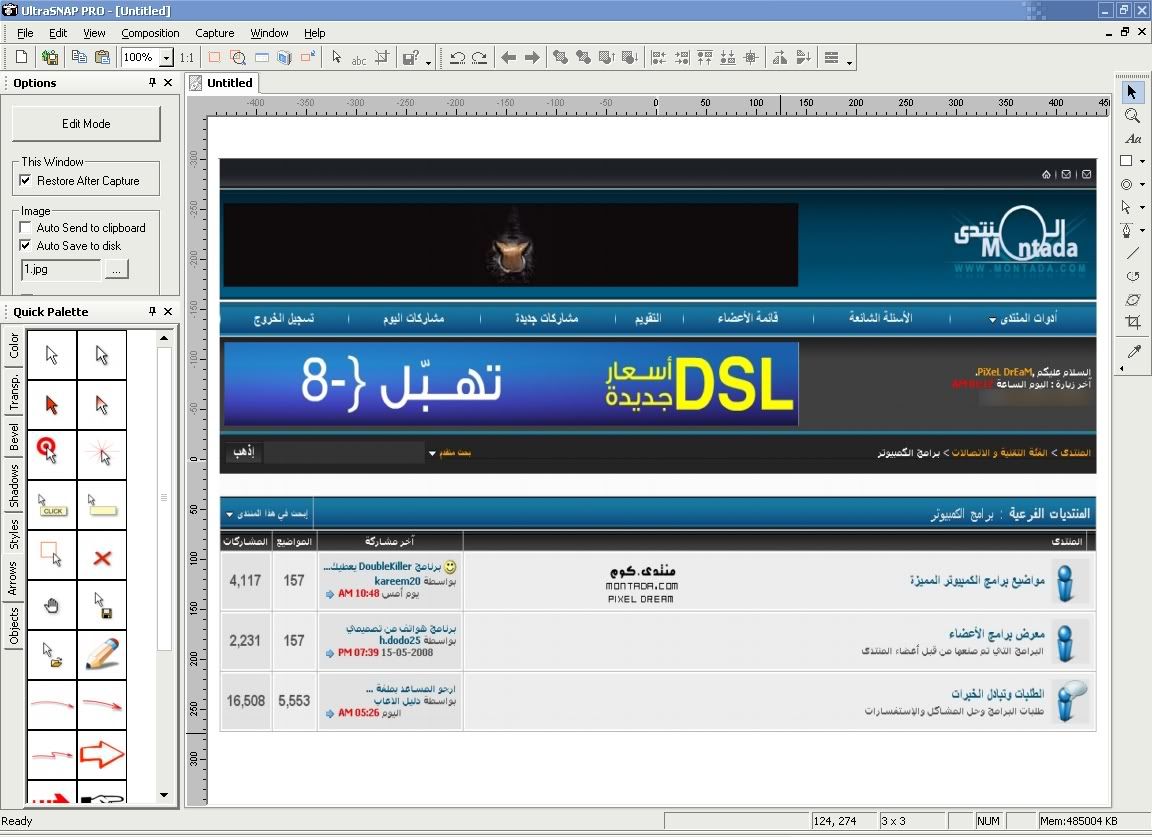Image resolution: width=1152 pixels, height=837 pixels.
Task: Select the Line tool in right toolbox
Action: pos(1132,254)
